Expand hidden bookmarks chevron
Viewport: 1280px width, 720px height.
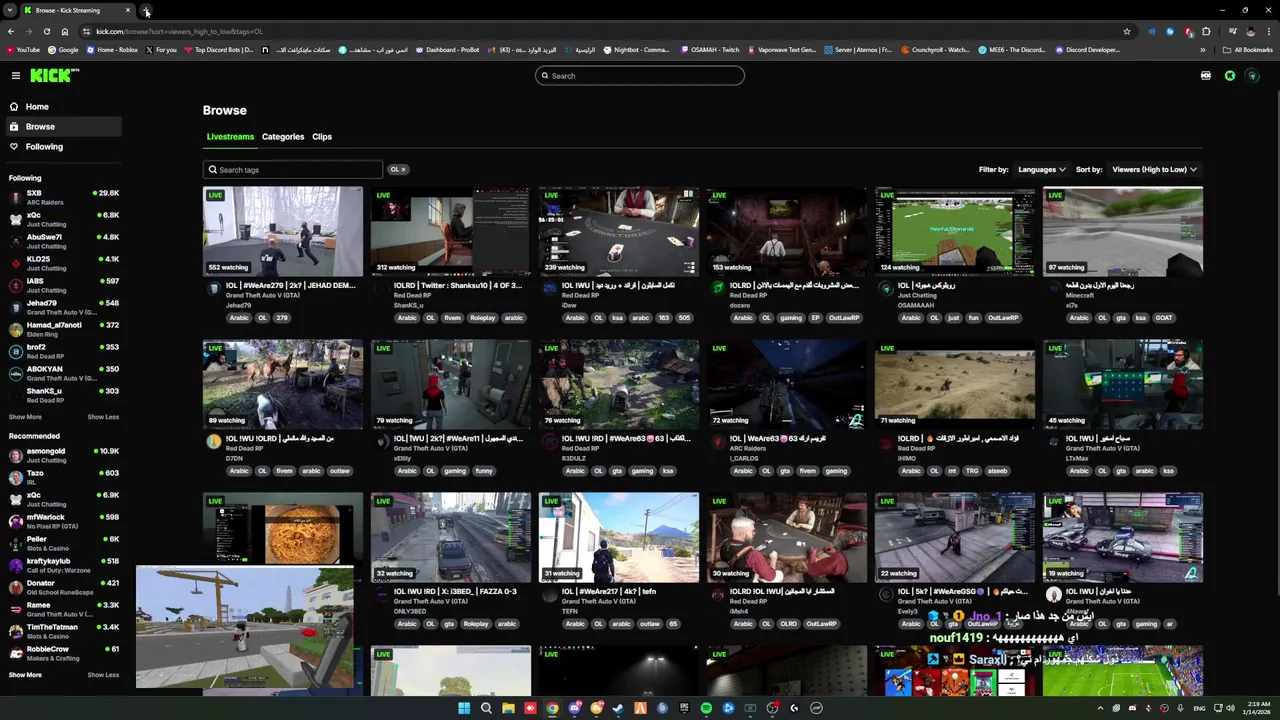[x=1205, y=50]
